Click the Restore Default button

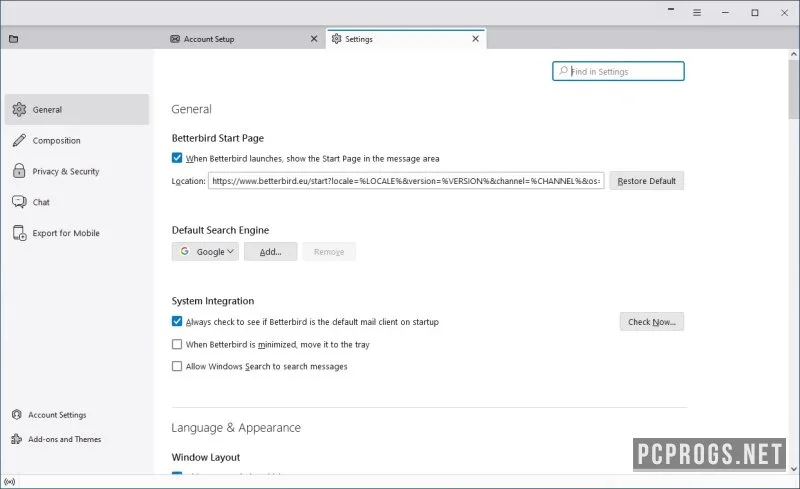(x=646, y=181)
